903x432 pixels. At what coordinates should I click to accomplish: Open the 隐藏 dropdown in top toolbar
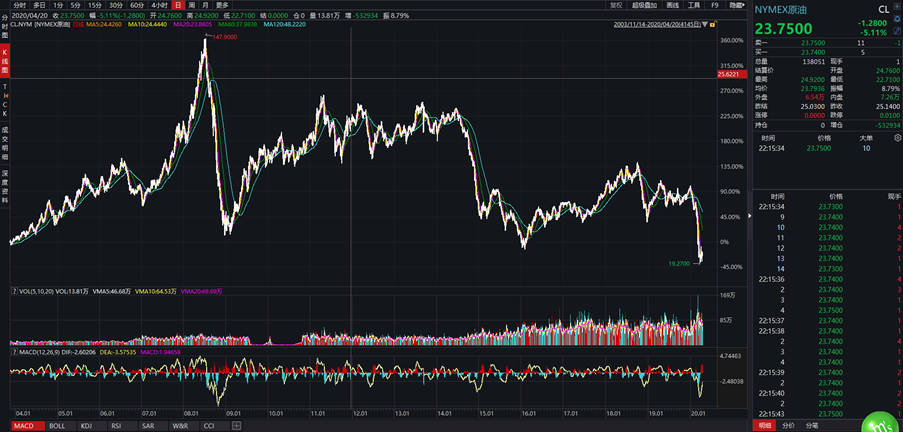pyautogui.click(x=737, y=5)
